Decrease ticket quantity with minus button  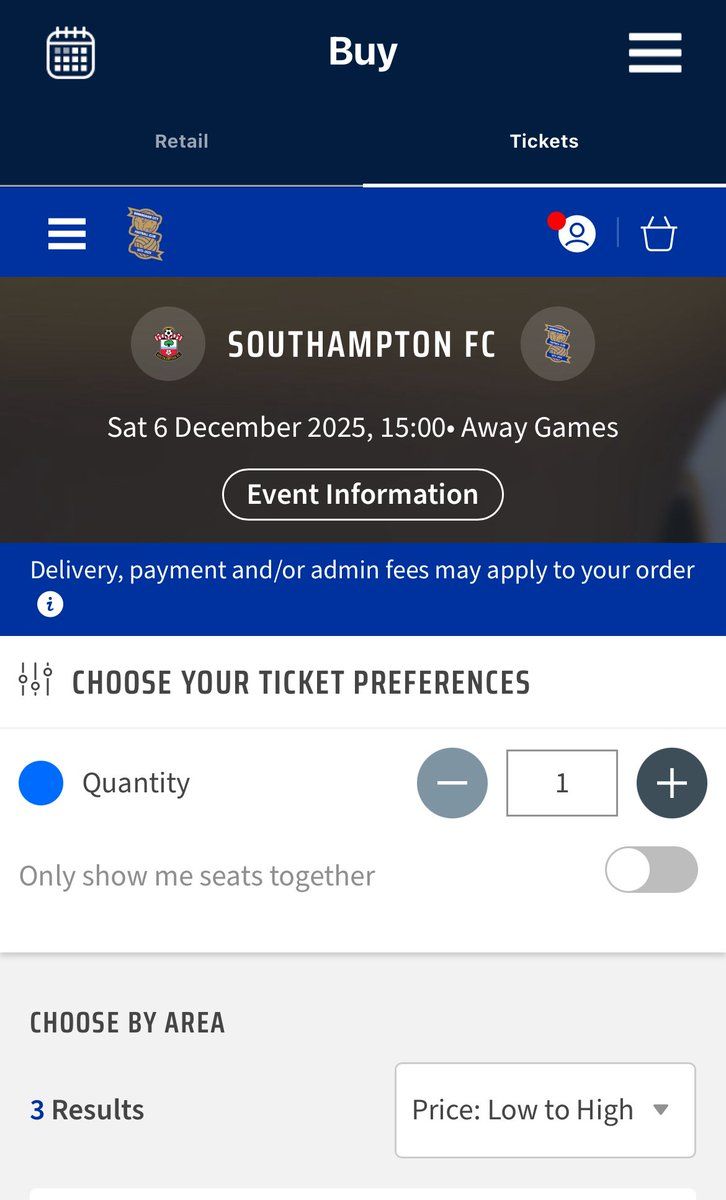click(452, 783)
